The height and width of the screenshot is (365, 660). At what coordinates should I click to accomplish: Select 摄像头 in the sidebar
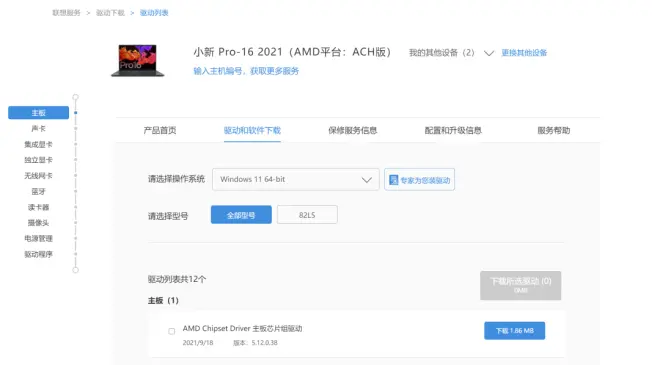[38, 223]
